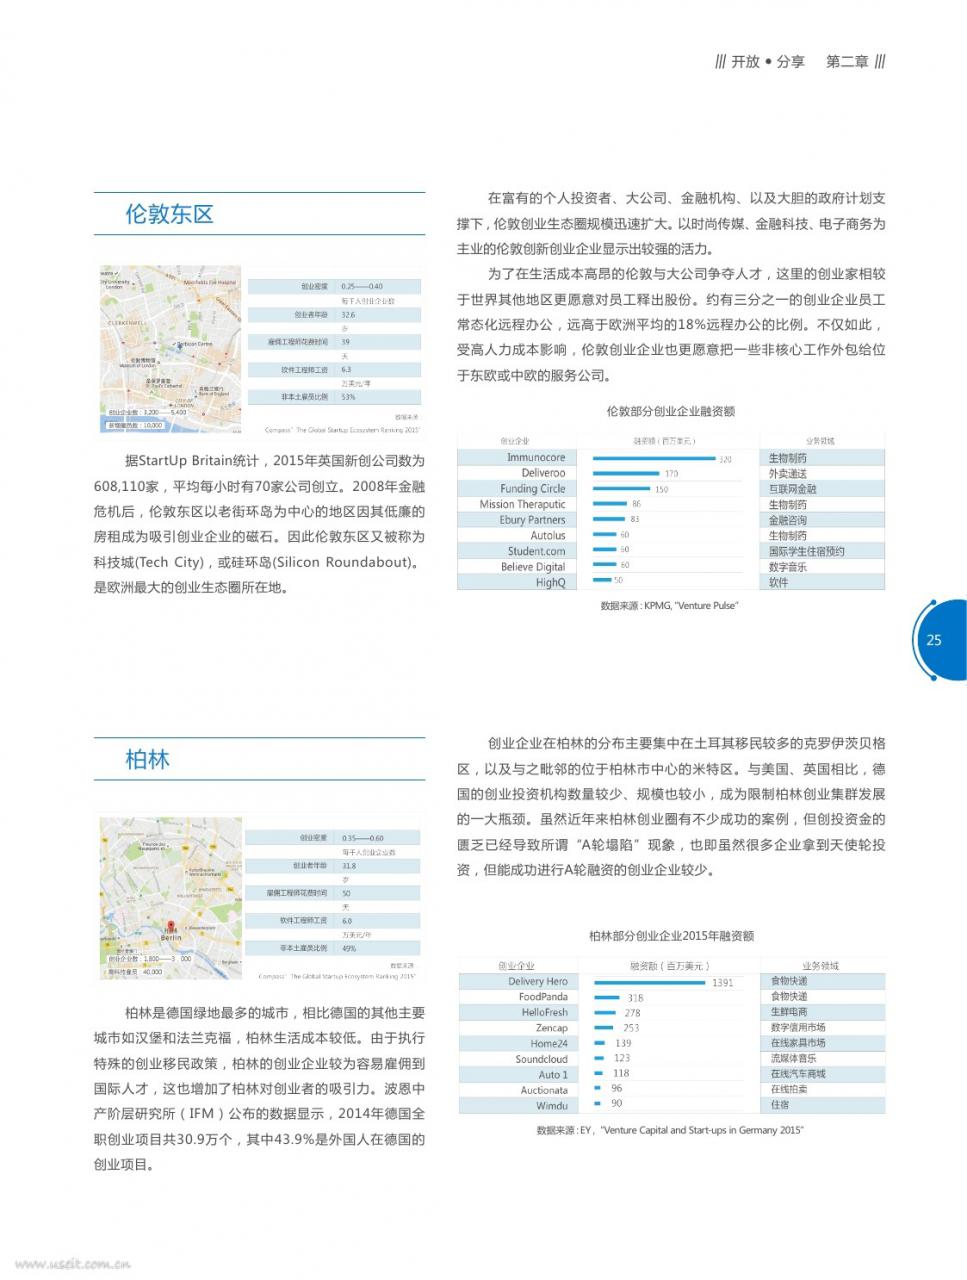The image size is (967, 1280).
Task: Select the Soundcloud row name
Action: tap(541, 1059)
